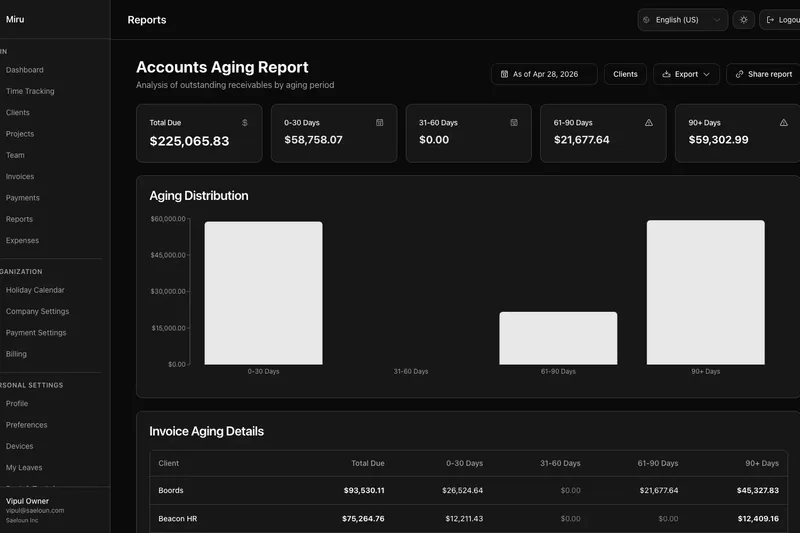The width and height of the screenshot is (800, 533).
Task: Click the link icon on Share report
Action: pos(739,74)
